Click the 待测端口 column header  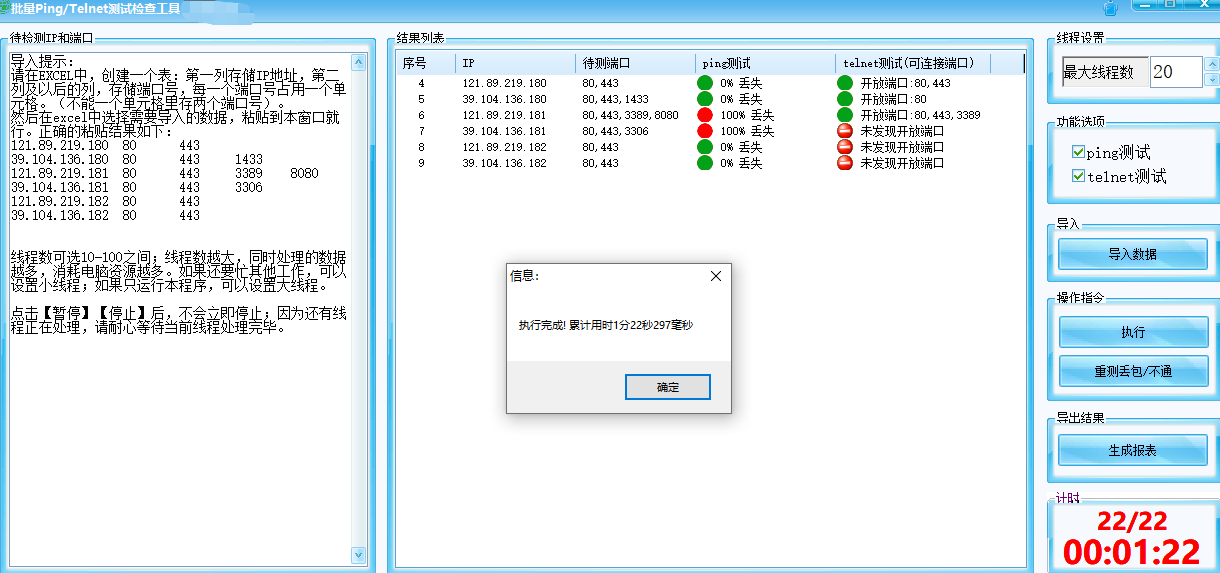[636, 63]
